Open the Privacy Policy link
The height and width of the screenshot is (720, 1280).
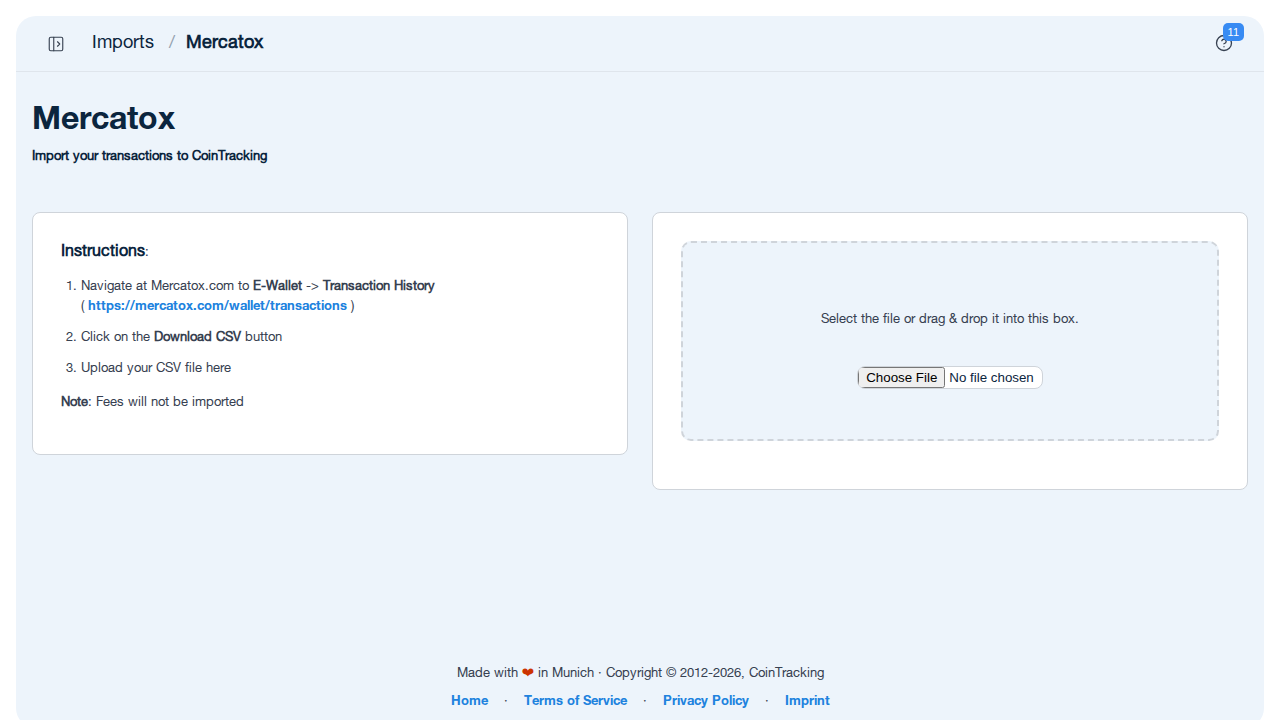pyautogui.click(x=706, y=701)
